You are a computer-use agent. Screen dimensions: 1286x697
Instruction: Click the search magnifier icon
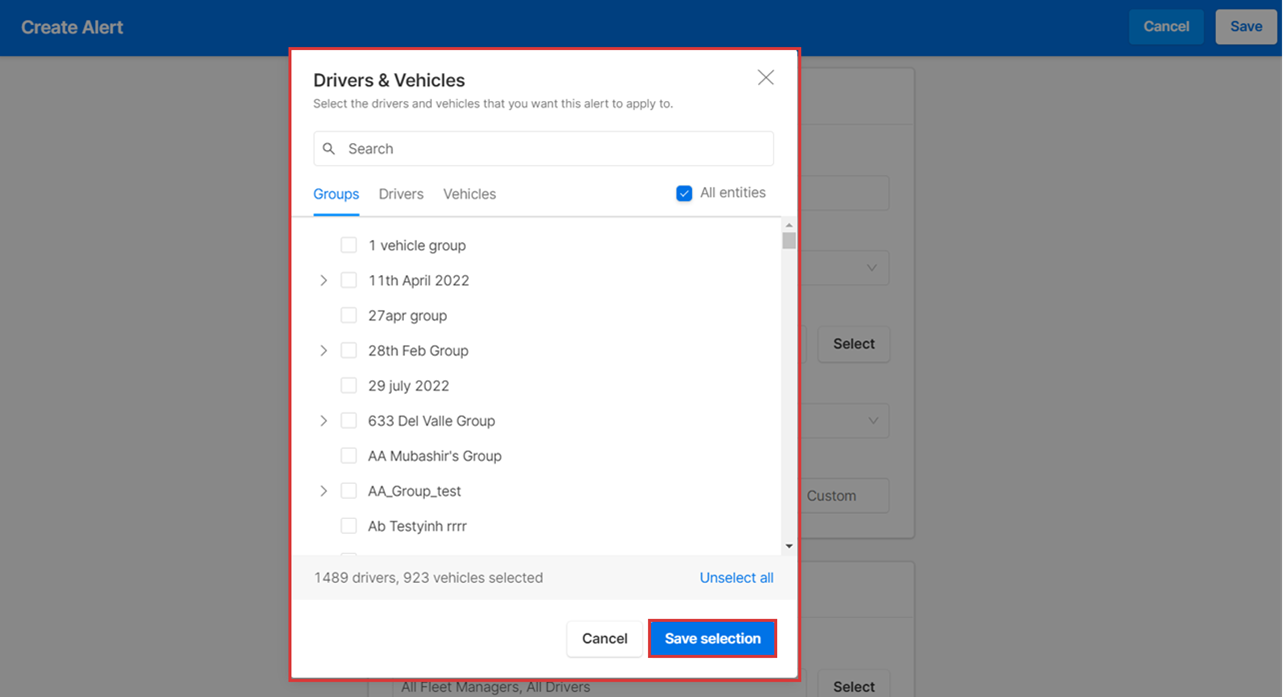pos(329,149)
